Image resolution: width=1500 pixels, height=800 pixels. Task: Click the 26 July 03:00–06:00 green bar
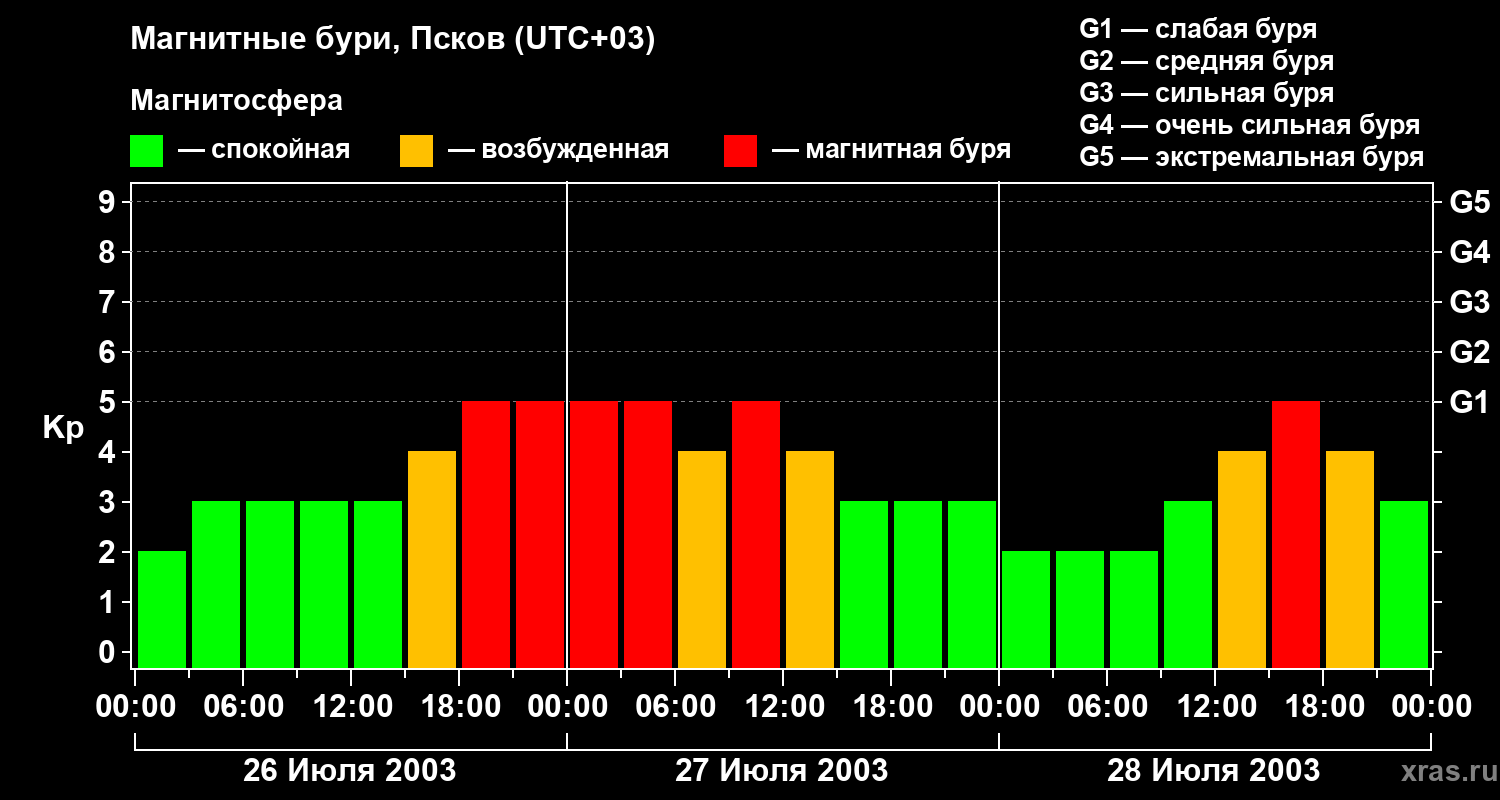tap(216, 584)
